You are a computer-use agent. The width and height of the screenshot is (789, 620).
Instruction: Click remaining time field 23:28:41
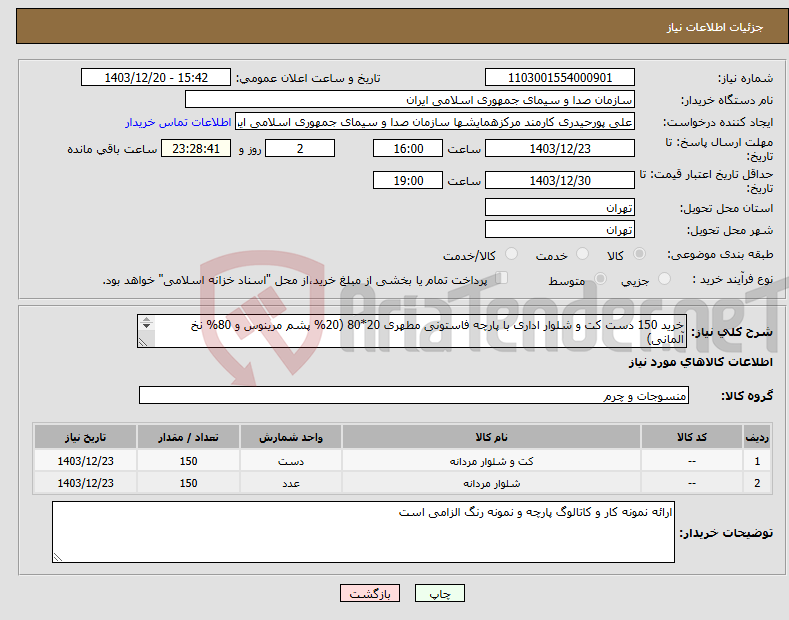click(x=196, y=148)
